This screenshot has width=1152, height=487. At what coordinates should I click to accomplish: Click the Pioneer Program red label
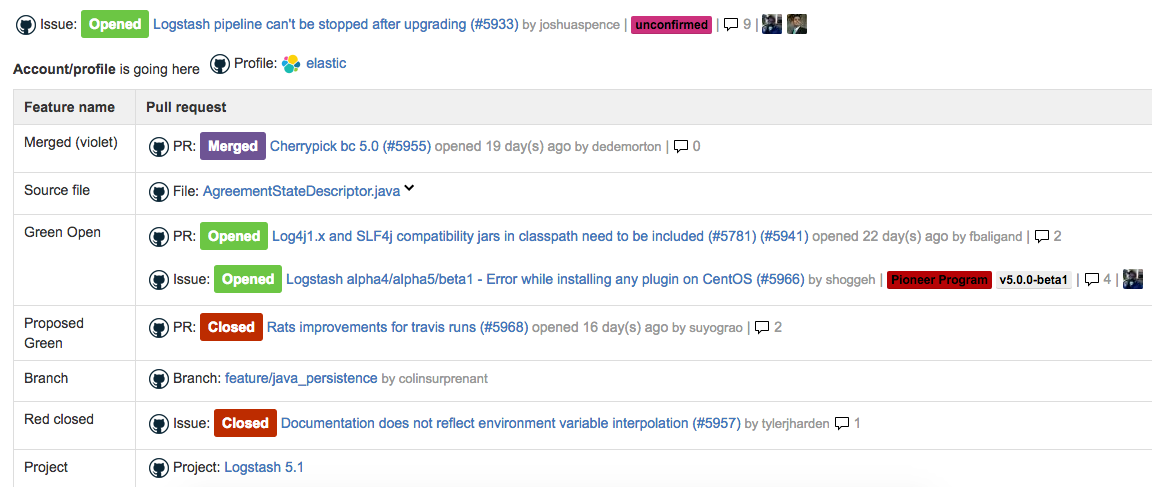tap(940, 280)
